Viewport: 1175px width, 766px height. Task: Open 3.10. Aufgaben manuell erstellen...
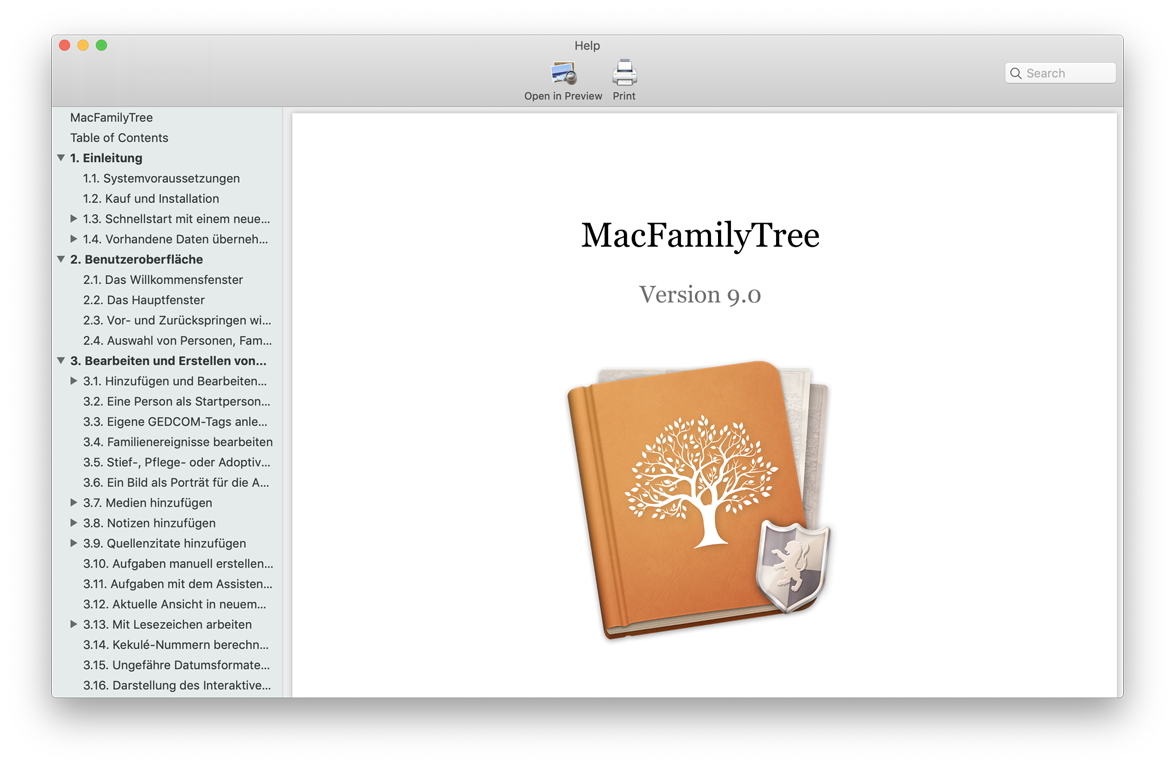point(178,563)
